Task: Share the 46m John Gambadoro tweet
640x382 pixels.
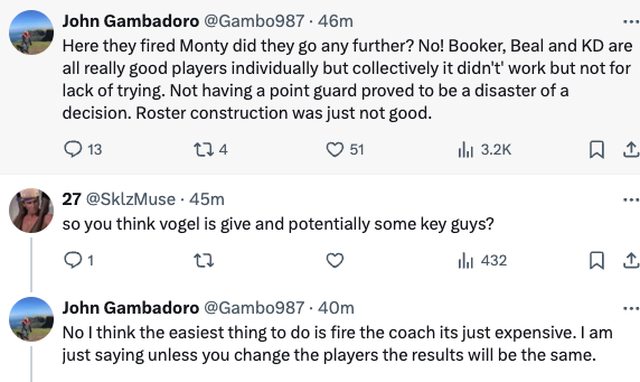Action: click(631, 149)
